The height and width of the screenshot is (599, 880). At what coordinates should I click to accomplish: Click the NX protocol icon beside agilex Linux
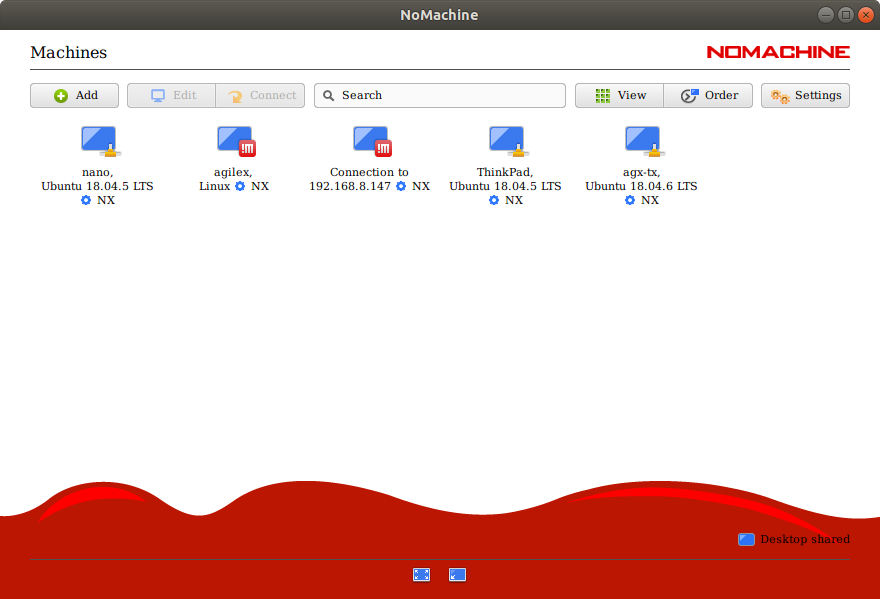tap(240, 186)
